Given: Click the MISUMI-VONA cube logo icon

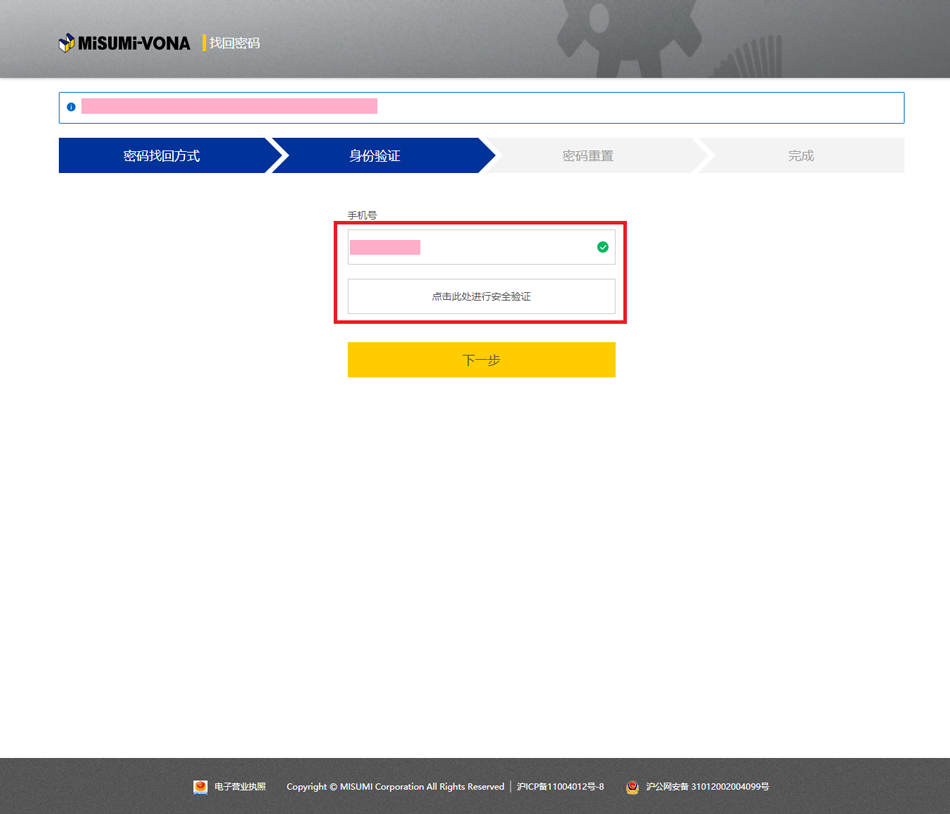Looking at the screenshot, I should pyautogui.click(x=67, y=43).
